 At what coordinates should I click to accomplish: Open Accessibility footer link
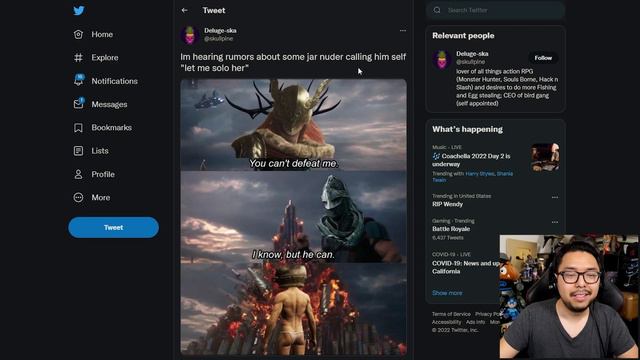447,322
